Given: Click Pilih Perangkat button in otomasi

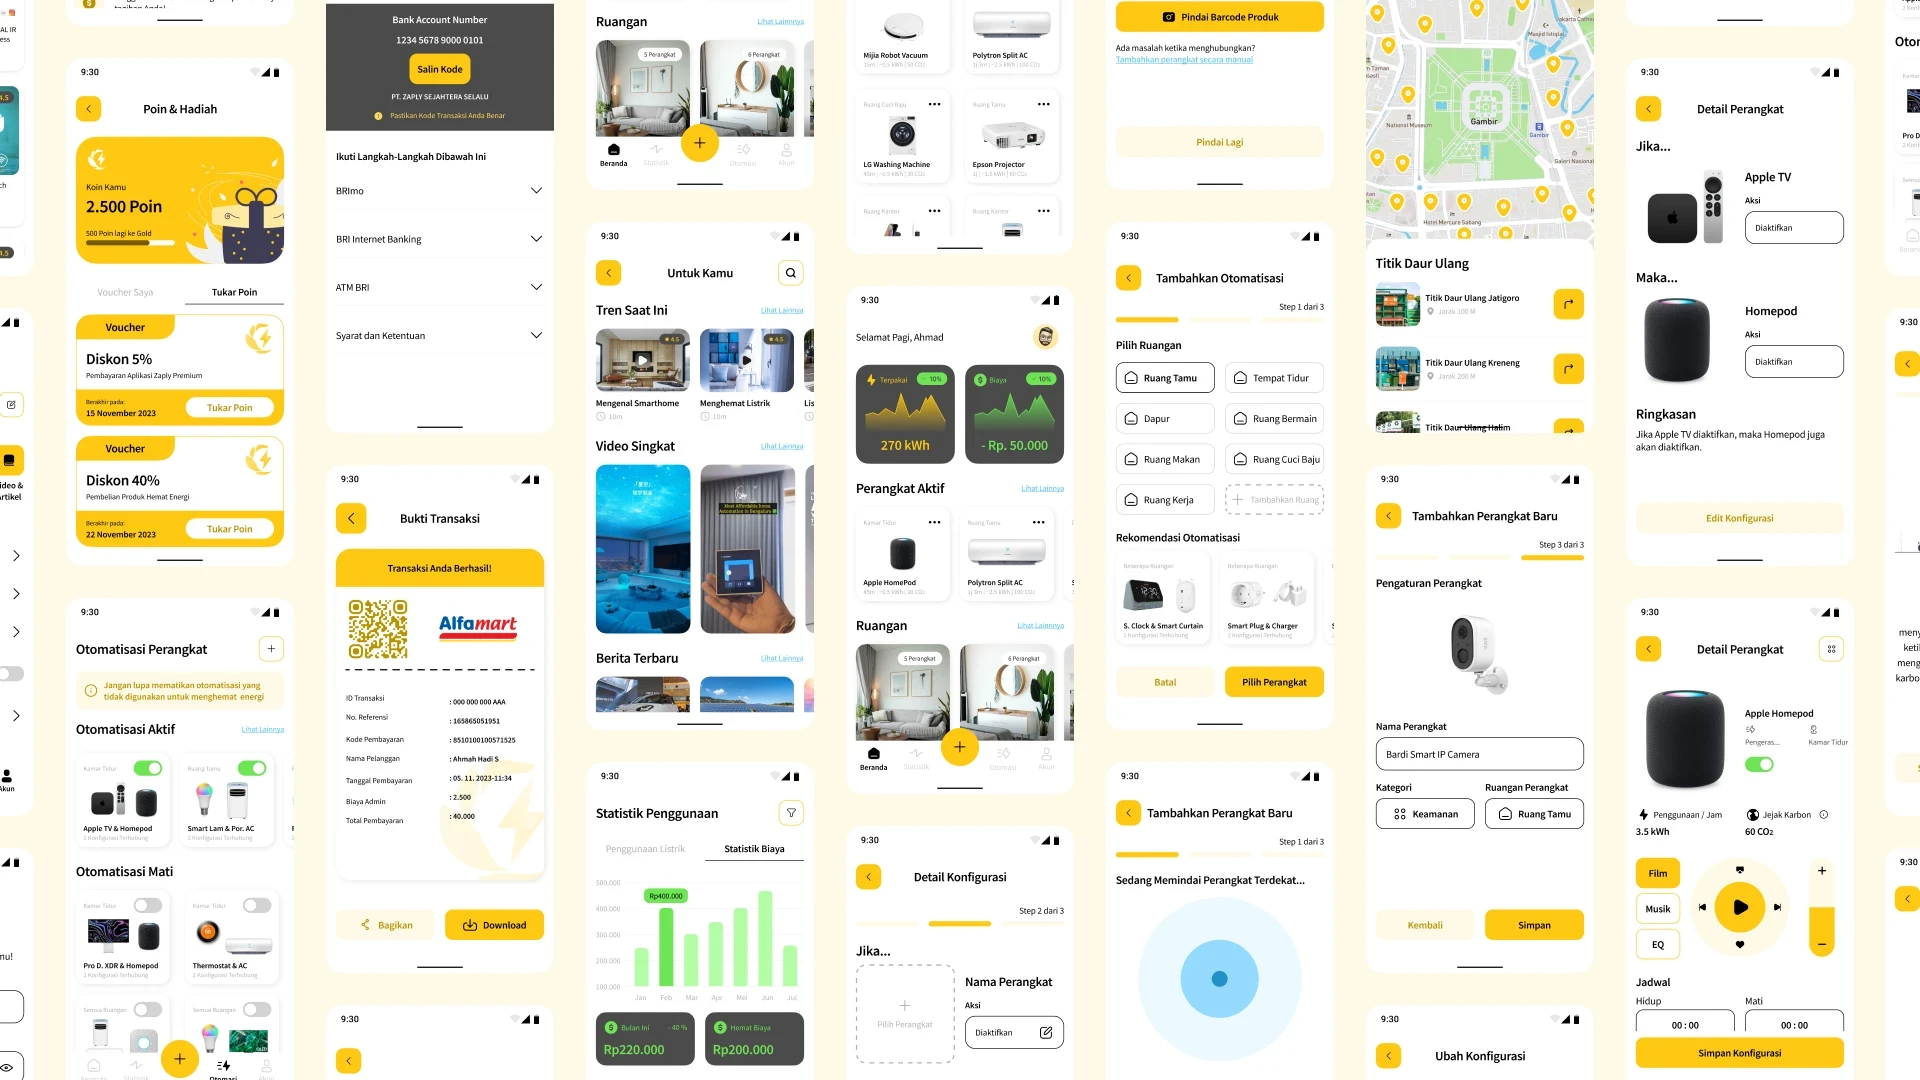Looking at the screenshot, I should pos(1273,682).
